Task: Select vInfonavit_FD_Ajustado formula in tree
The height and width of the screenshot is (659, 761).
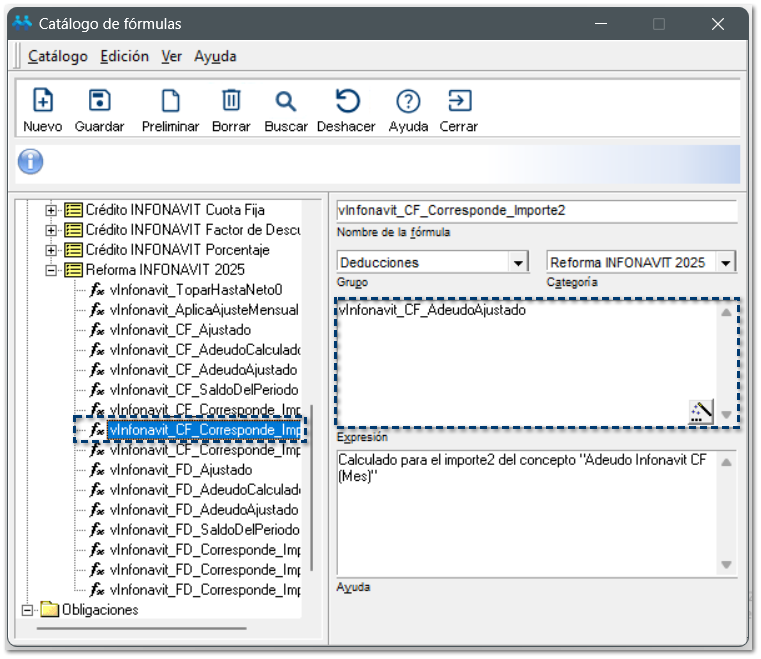Action: [180, 470]
